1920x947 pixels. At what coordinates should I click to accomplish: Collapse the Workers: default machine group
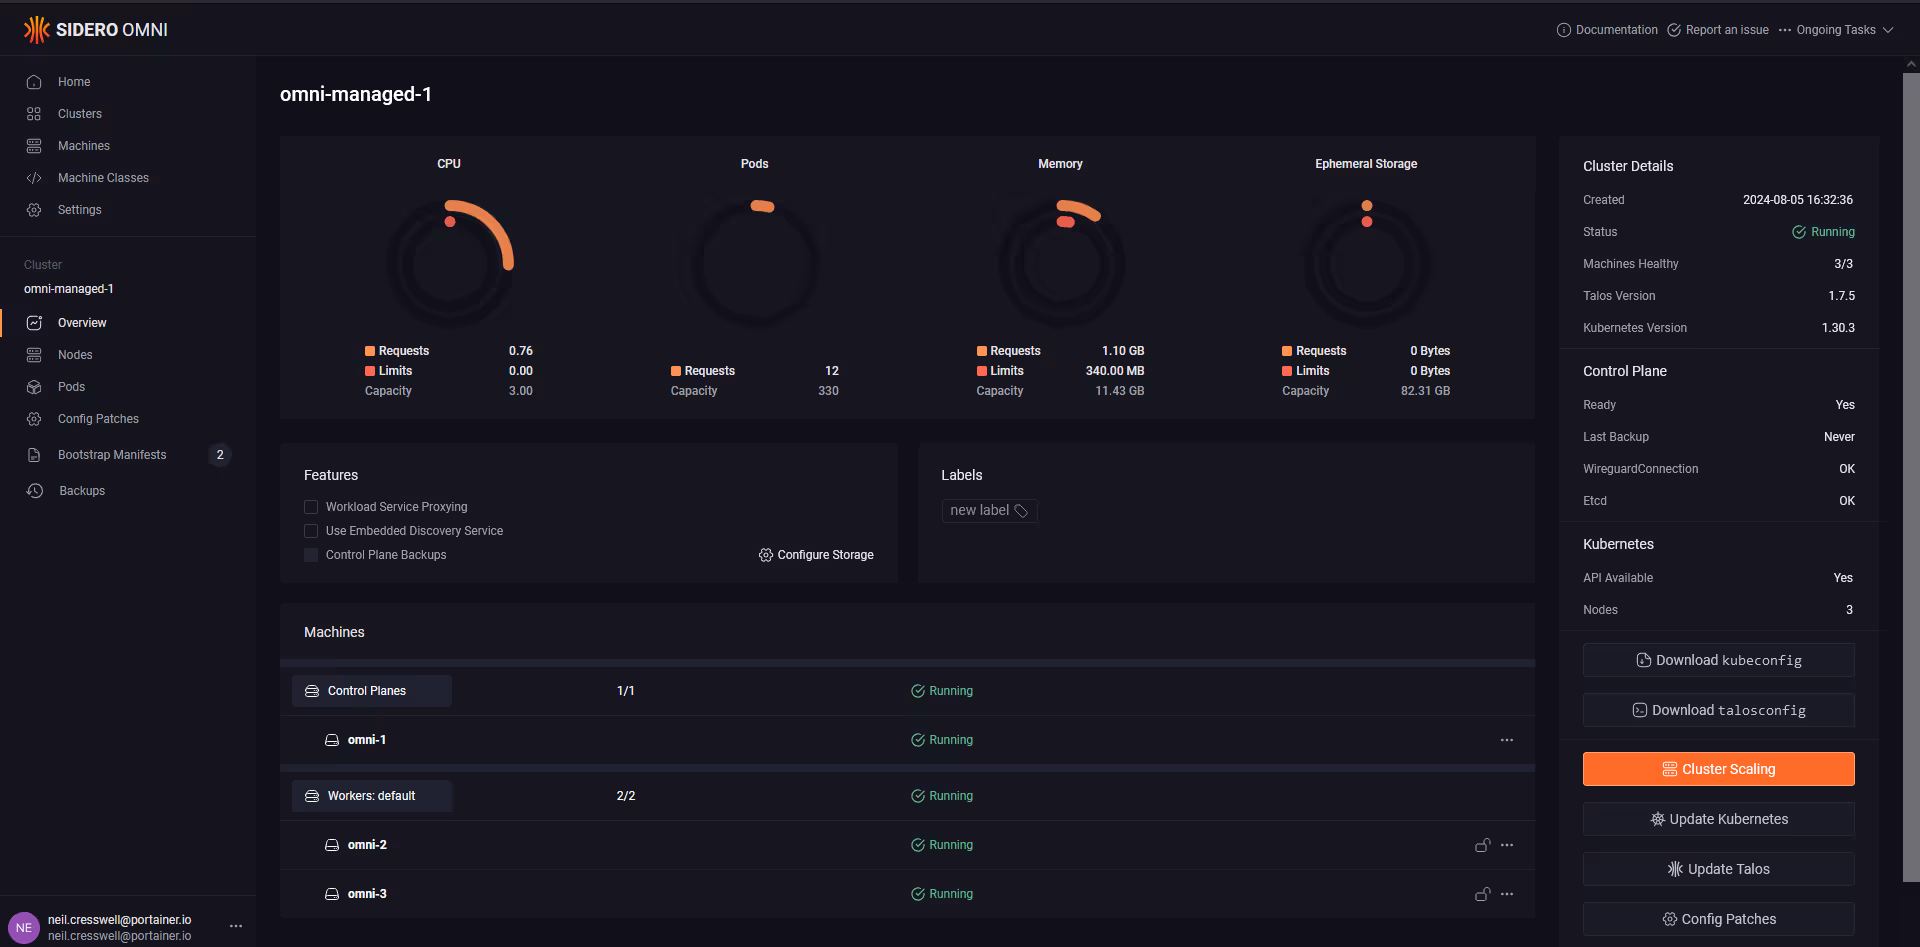pyautogui.click(x=372, y=796)
